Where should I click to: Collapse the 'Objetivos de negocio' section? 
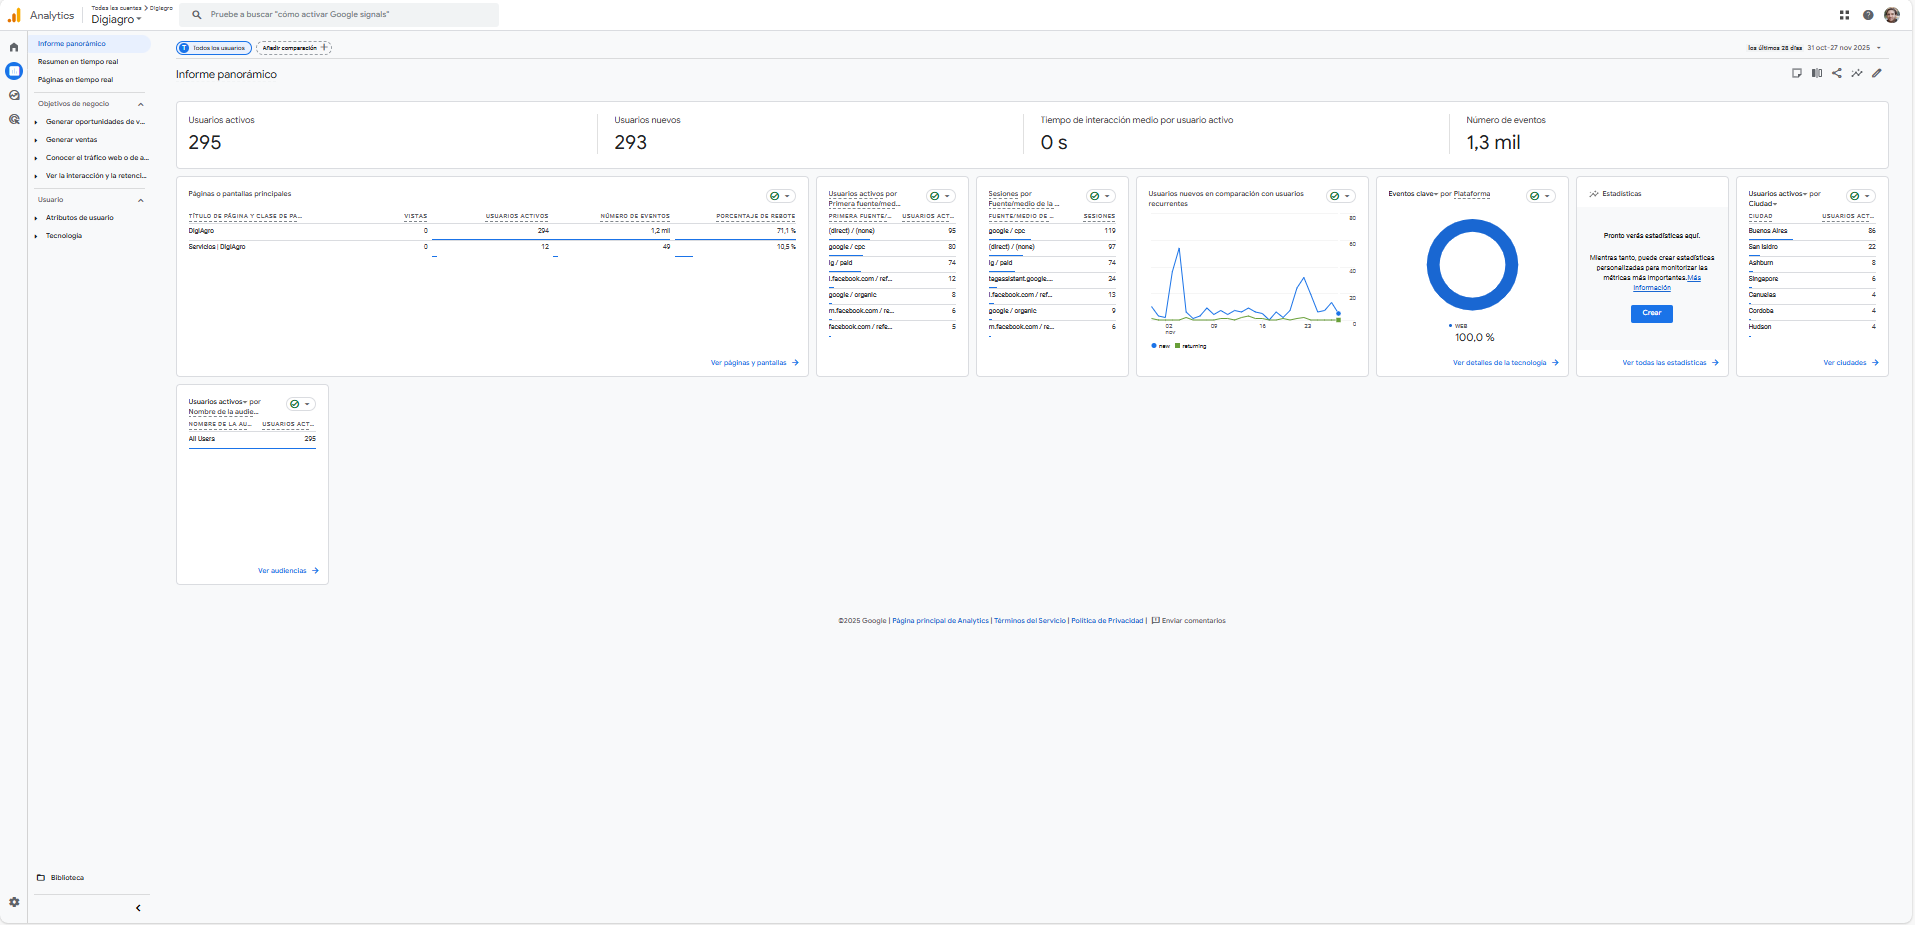click(x=140, y=104)
